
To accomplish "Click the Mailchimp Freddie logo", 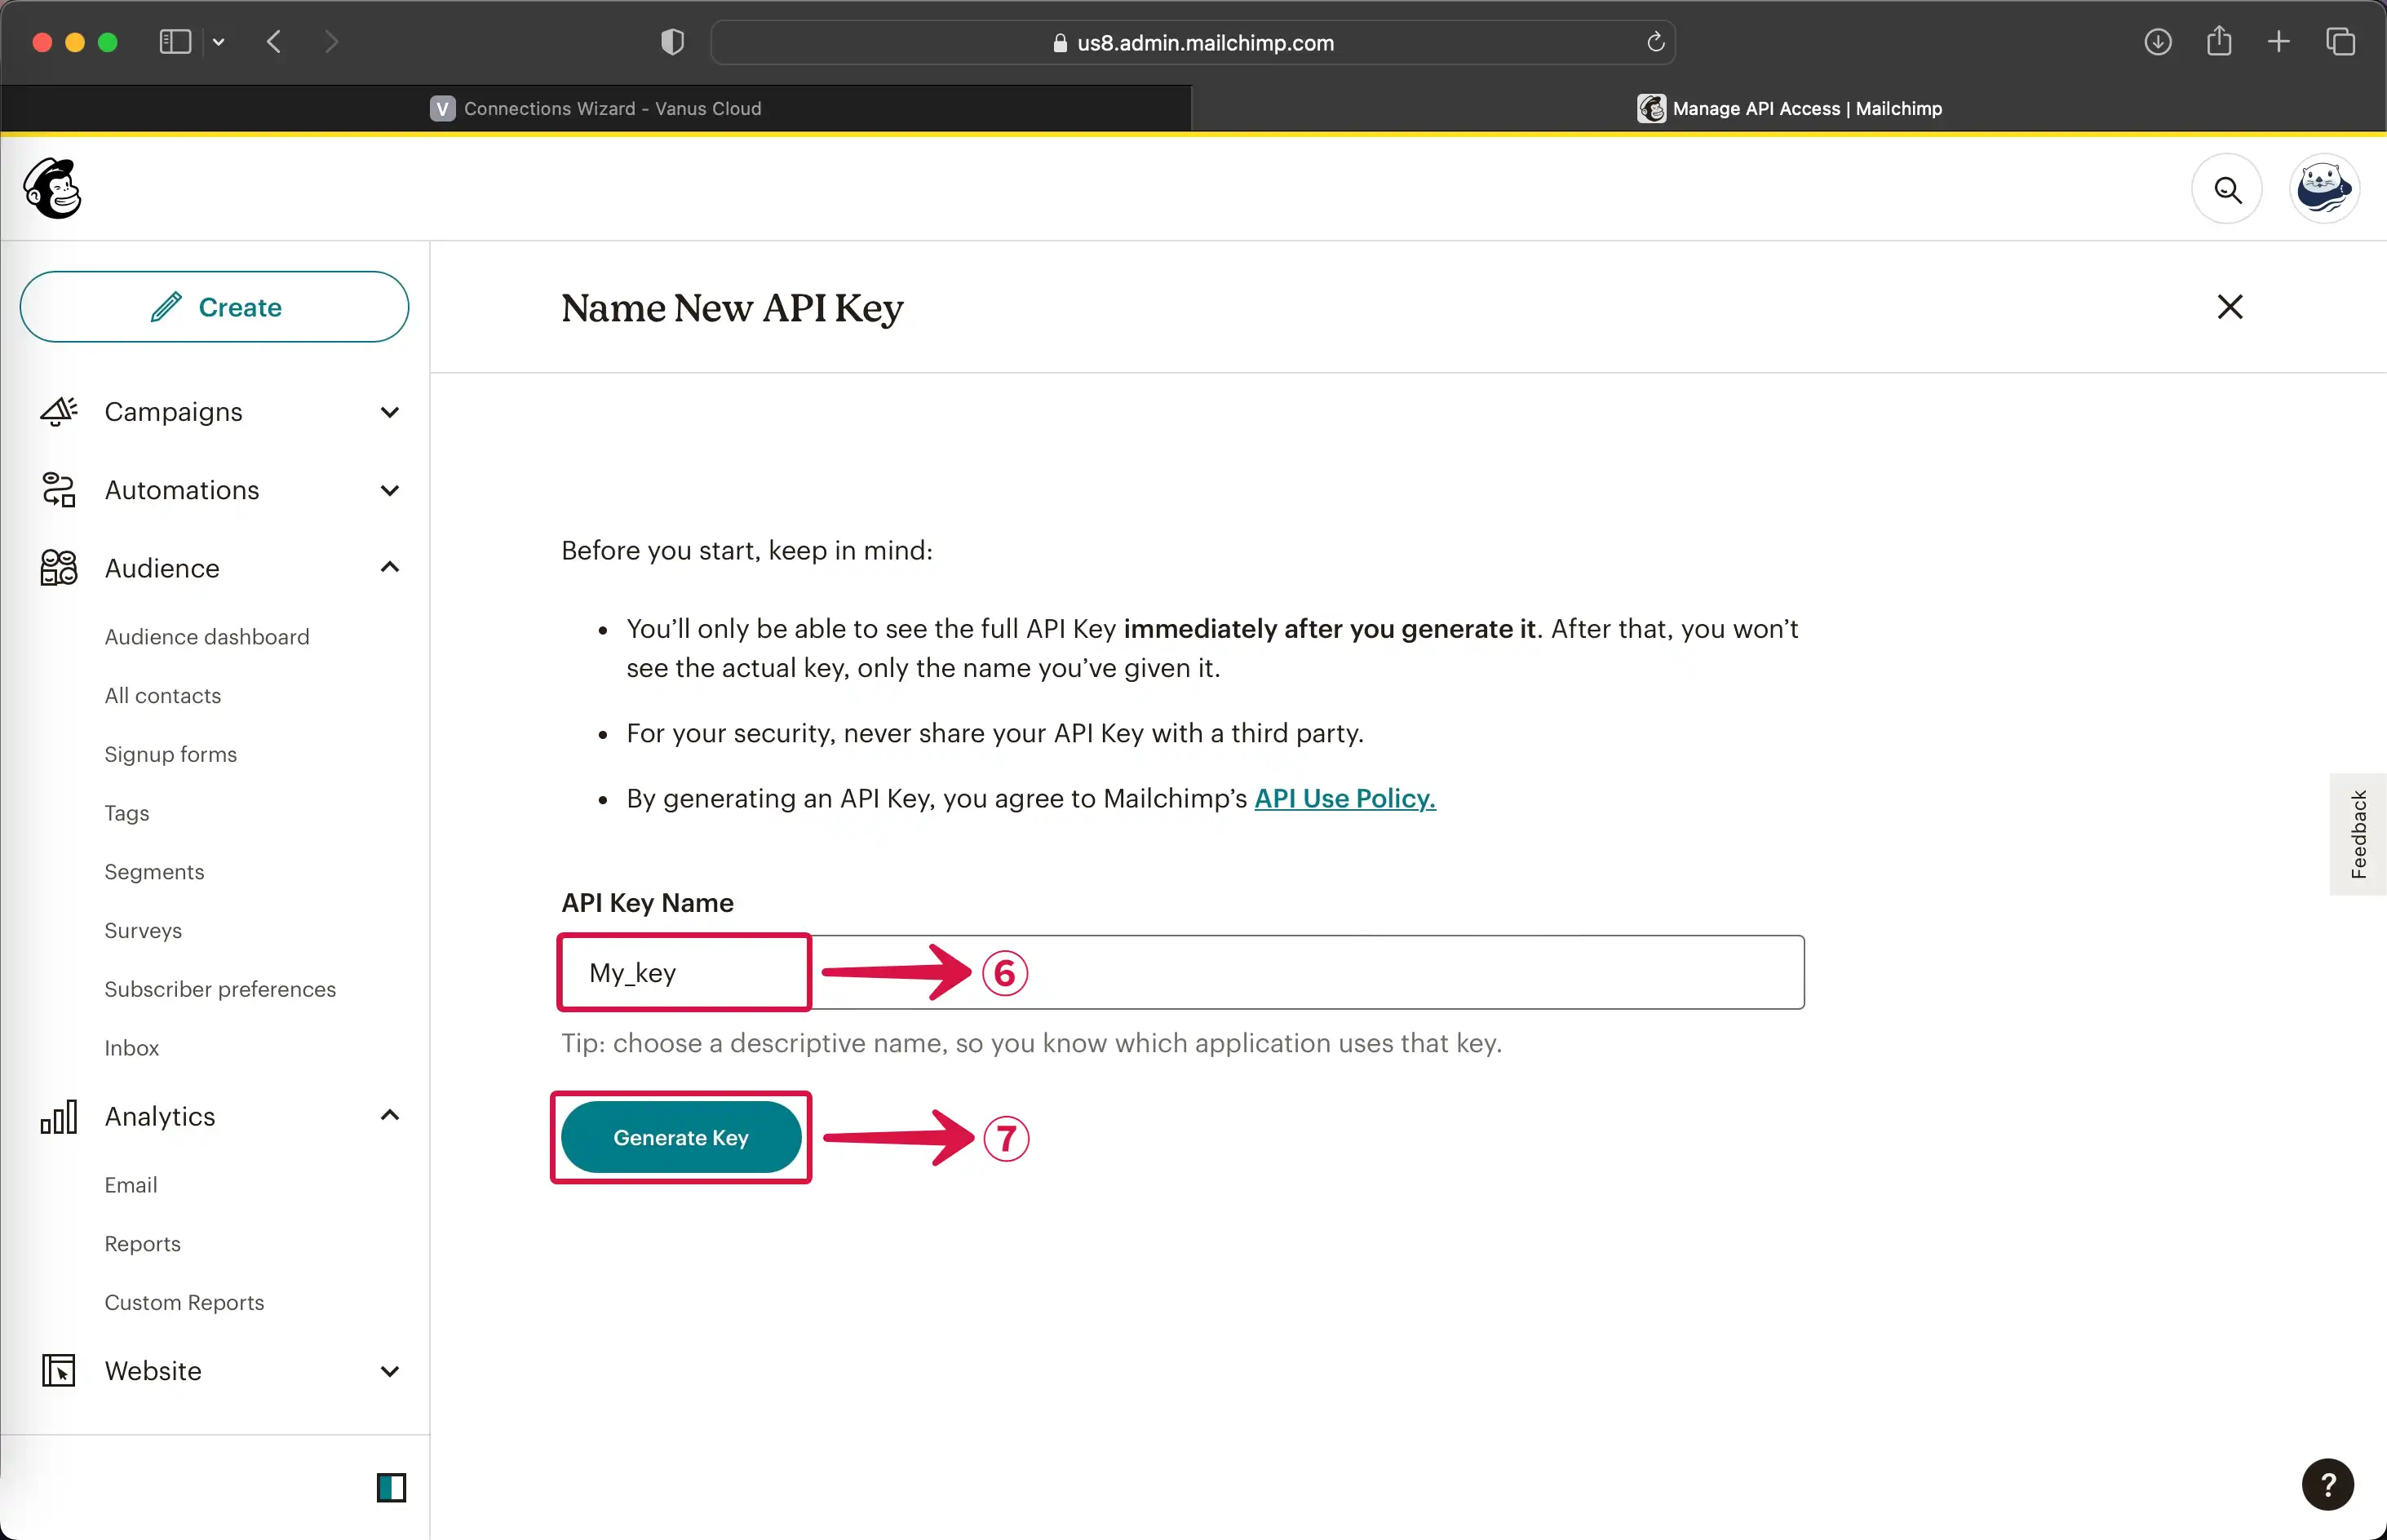I will click(52, 188).
